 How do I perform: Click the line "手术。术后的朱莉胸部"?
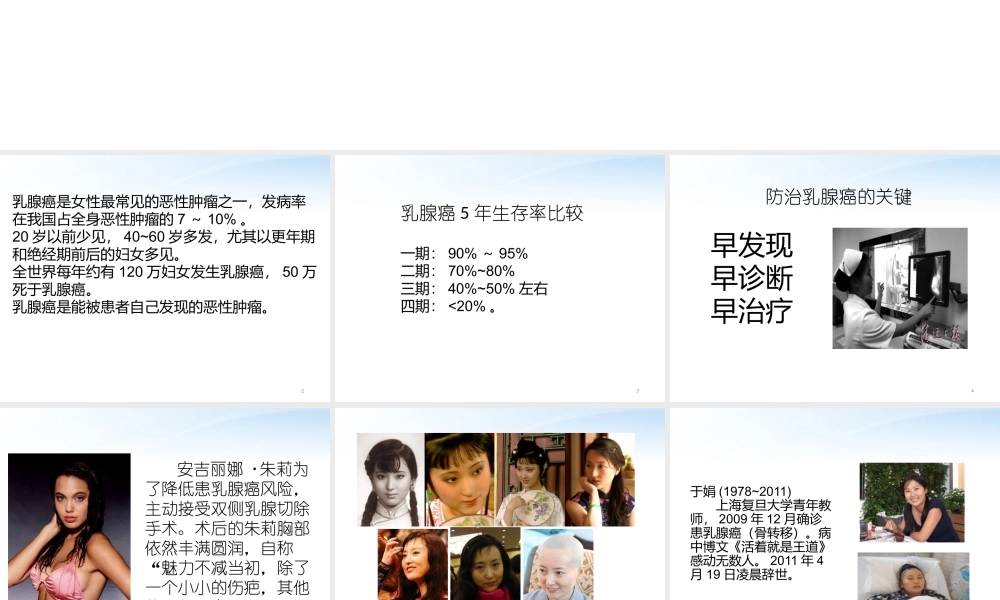[x=228, y=529]
